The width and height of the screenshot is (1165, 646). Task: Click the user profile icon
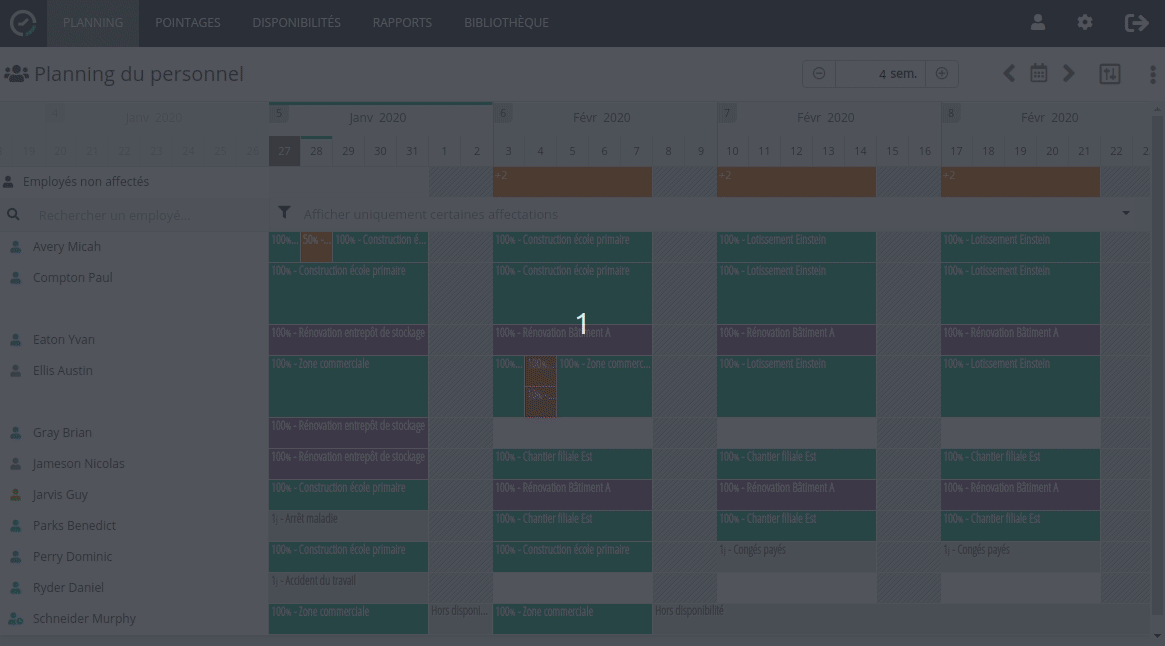pyautogui.click(x=1038, y=22)
